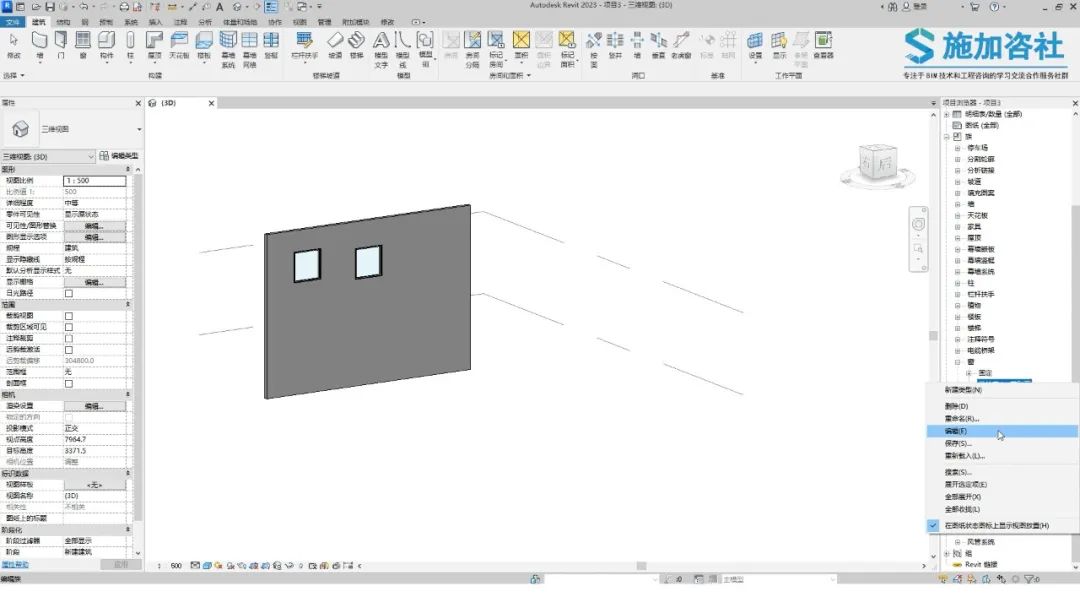Toggle the Sun Path (日光路径) checkbox

tap(69, 293)
